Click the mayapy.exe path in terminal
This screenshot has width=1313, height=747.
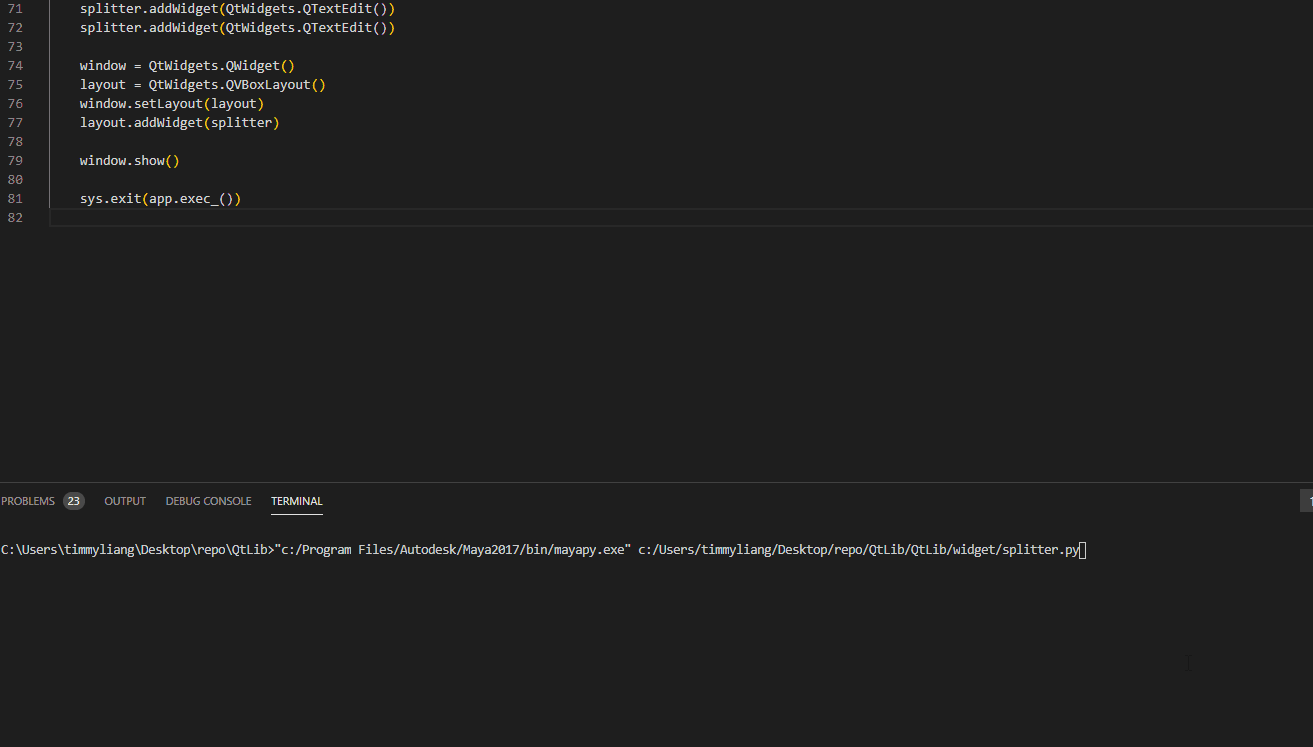coord(453,550)
